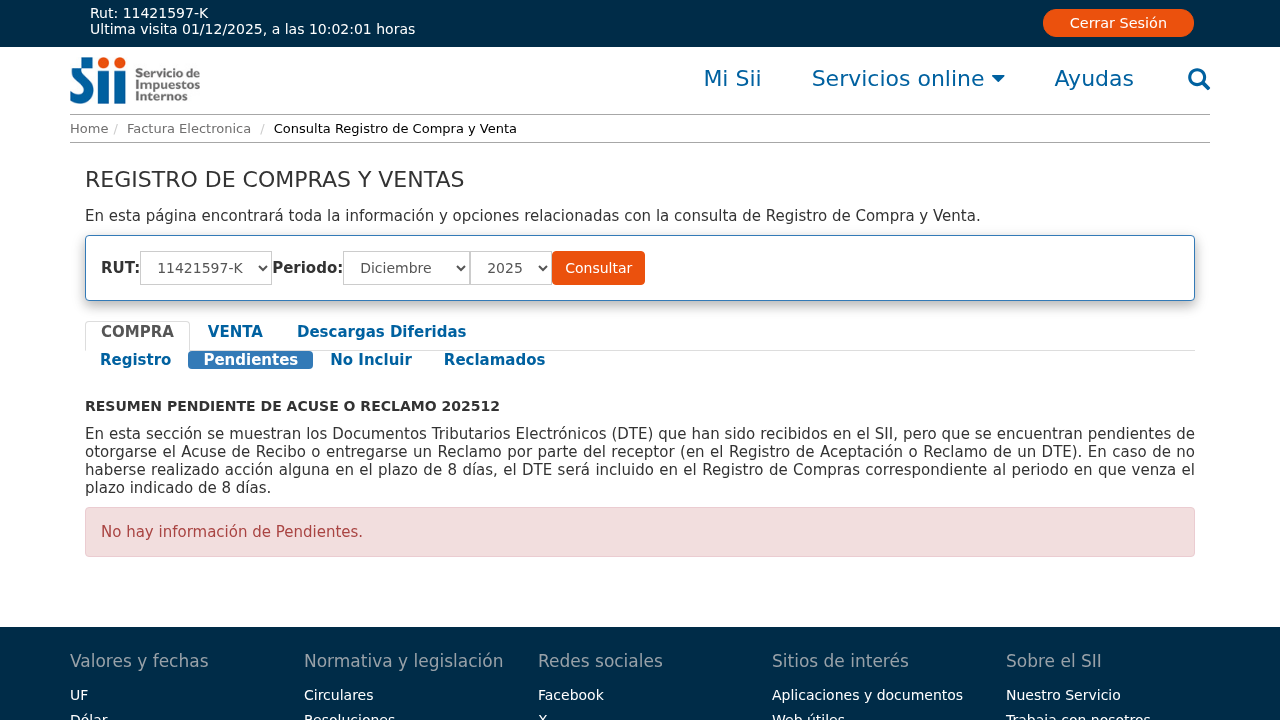
Task: Click the SII logo
Action: click(135, 80)
